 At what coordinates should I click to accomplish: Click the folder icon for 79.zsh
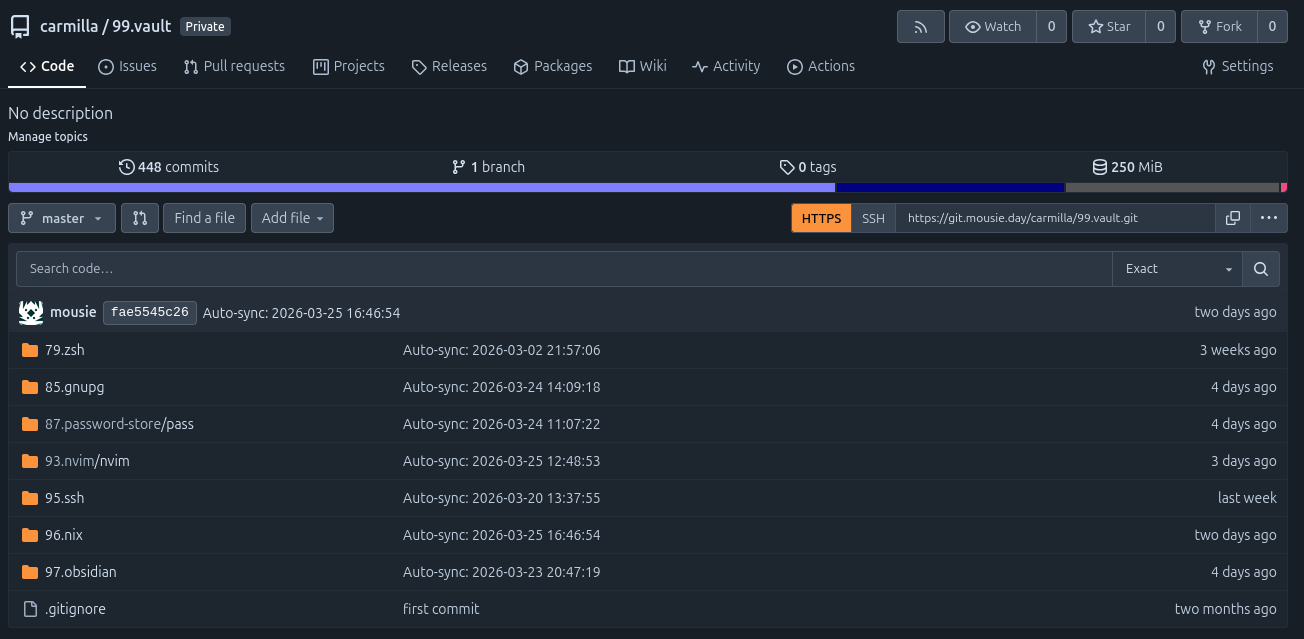tap(29, 350)
